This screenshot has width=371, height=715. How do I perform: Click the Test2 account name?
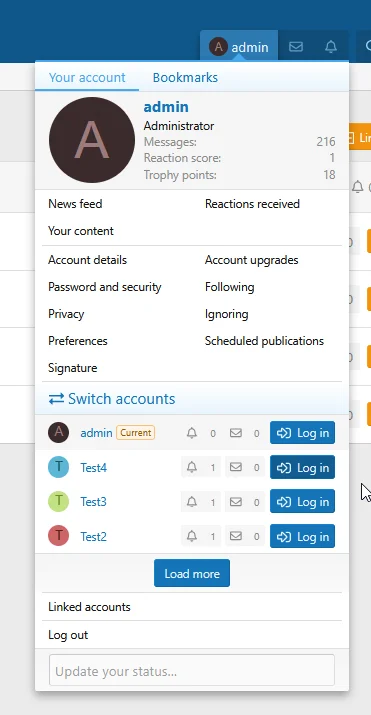coord(93,536)
